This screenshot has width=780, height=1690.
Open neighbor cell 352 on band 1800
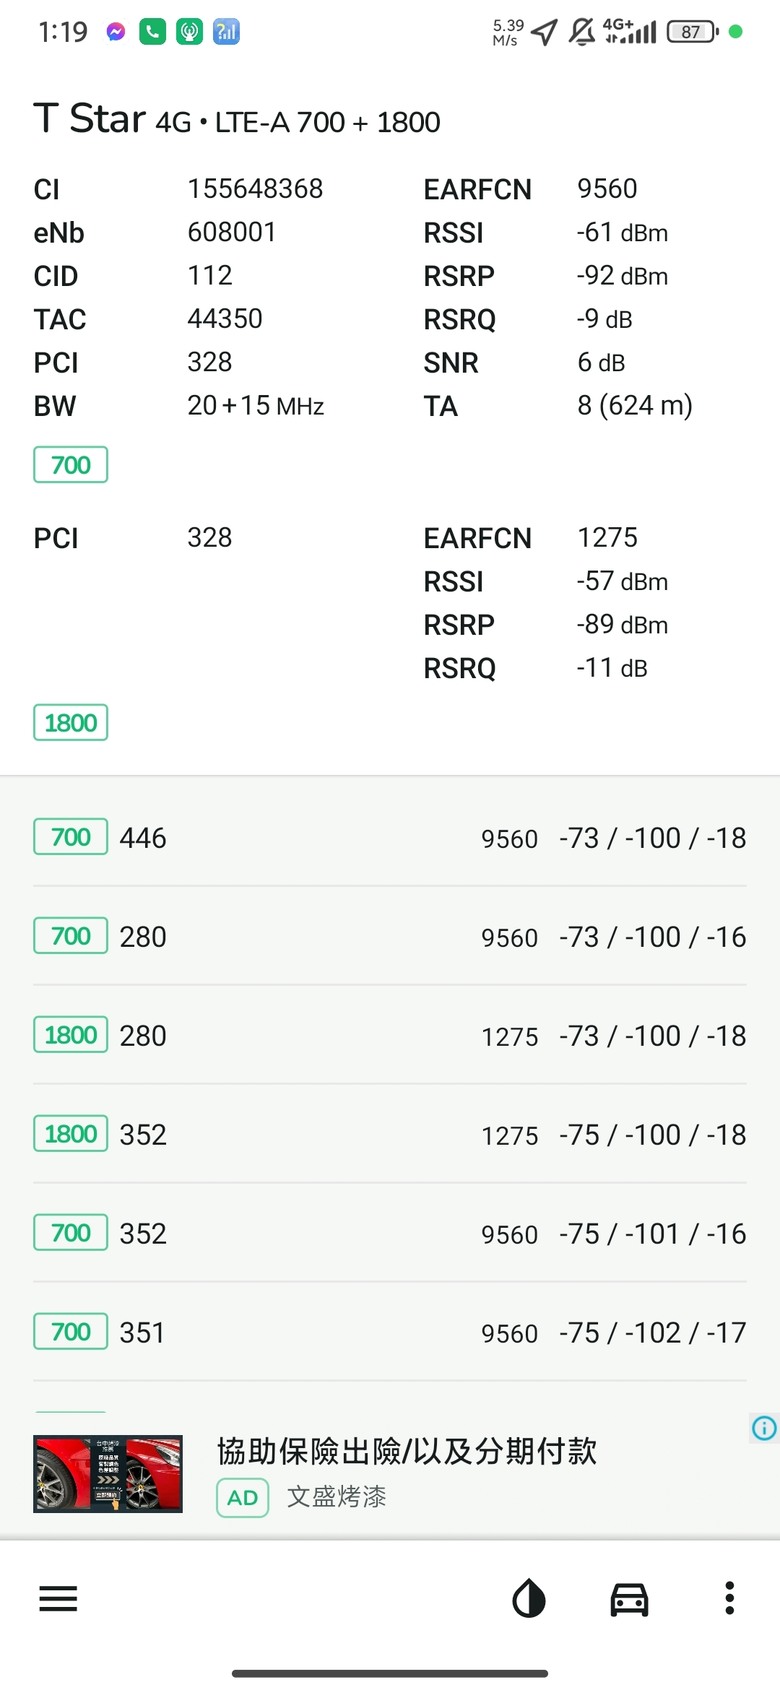[390, 1134]
